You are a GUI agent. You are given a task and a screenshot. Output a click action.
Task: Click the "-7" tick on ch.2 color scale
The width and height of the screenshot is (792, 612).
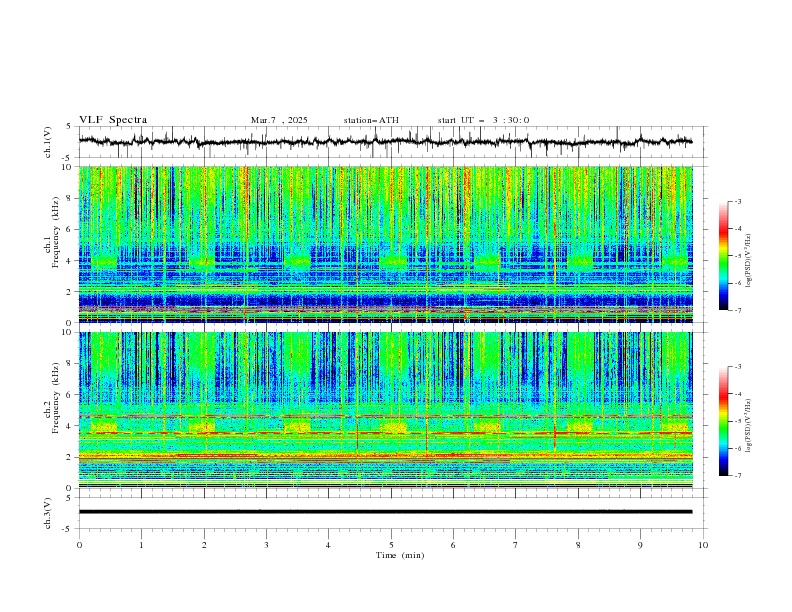tap(738, 475)
